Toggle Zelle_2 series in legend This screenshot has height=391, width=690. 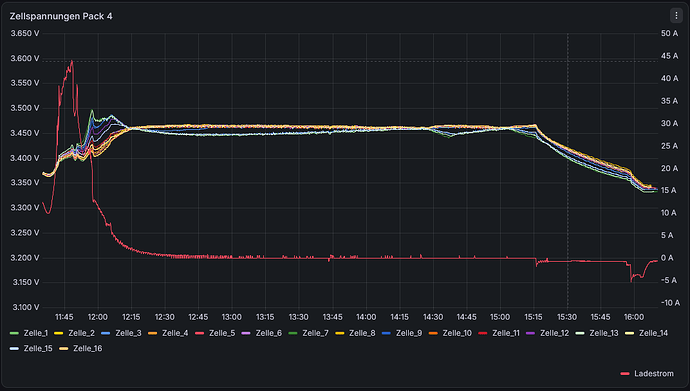point(74,333)
